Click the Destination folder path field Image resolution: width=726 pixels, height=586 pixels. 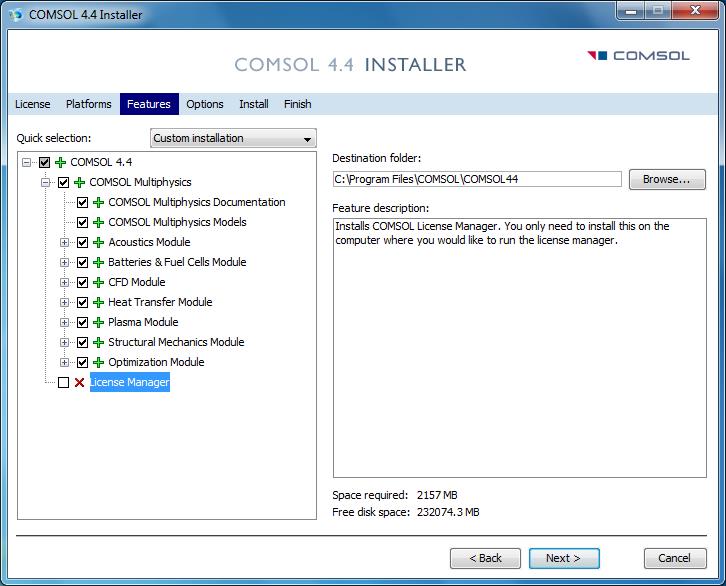tap(476, 180)
